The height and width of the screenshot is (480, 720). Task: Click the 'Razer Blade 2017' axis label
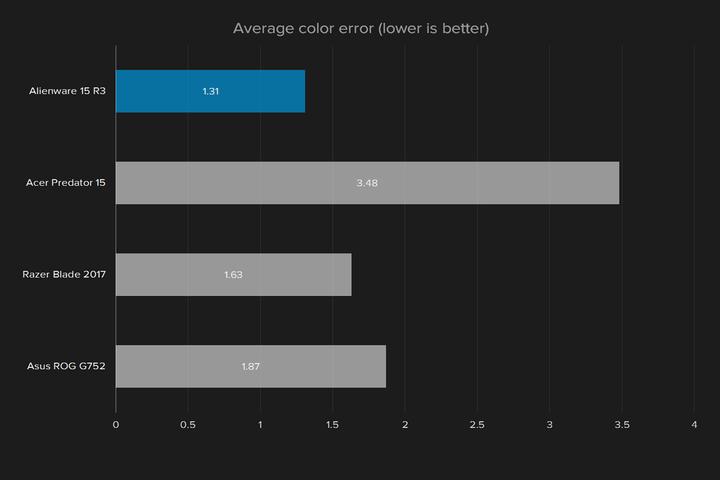click(64, 274)
